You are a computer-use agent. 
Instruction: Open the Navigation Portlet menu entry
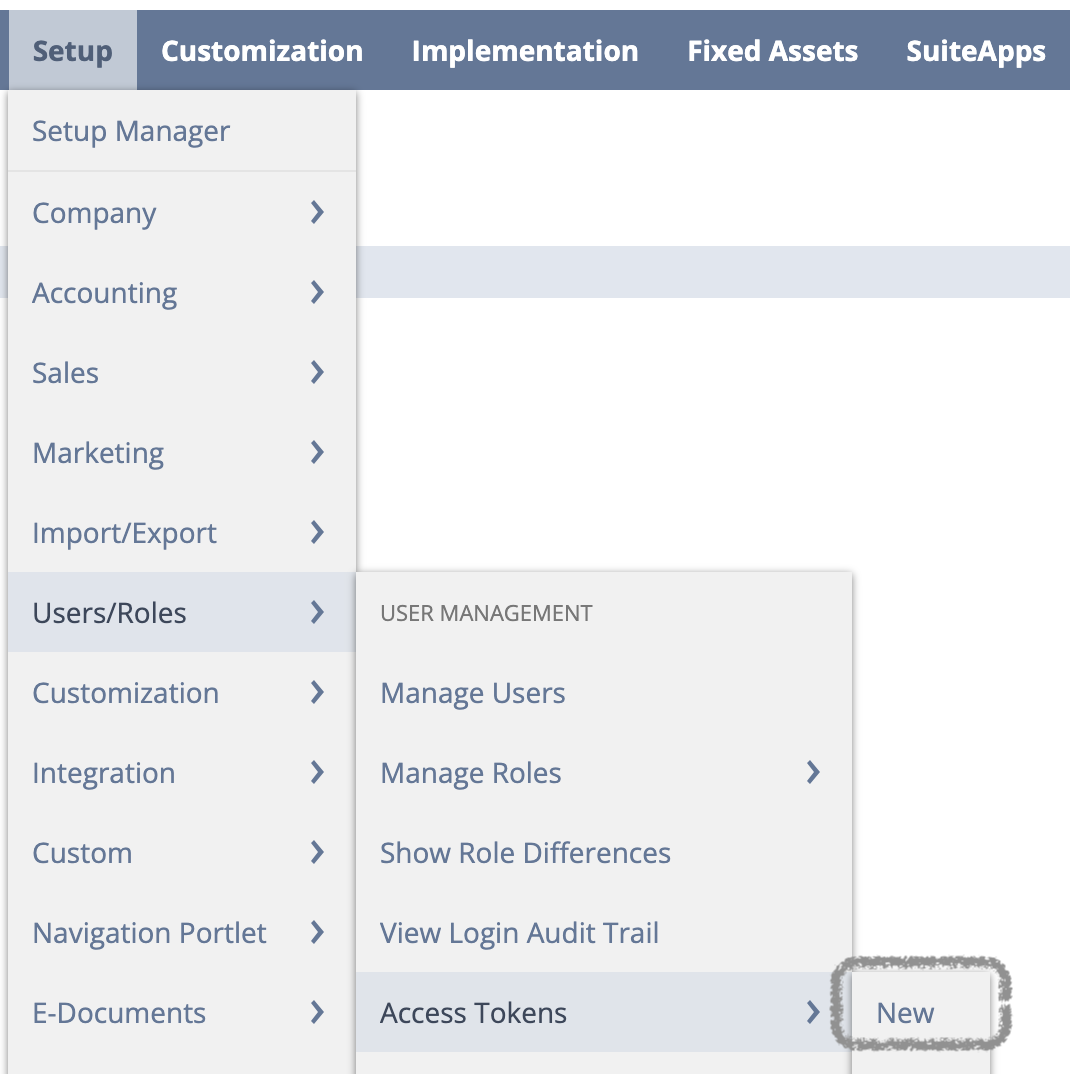(182, 933)
